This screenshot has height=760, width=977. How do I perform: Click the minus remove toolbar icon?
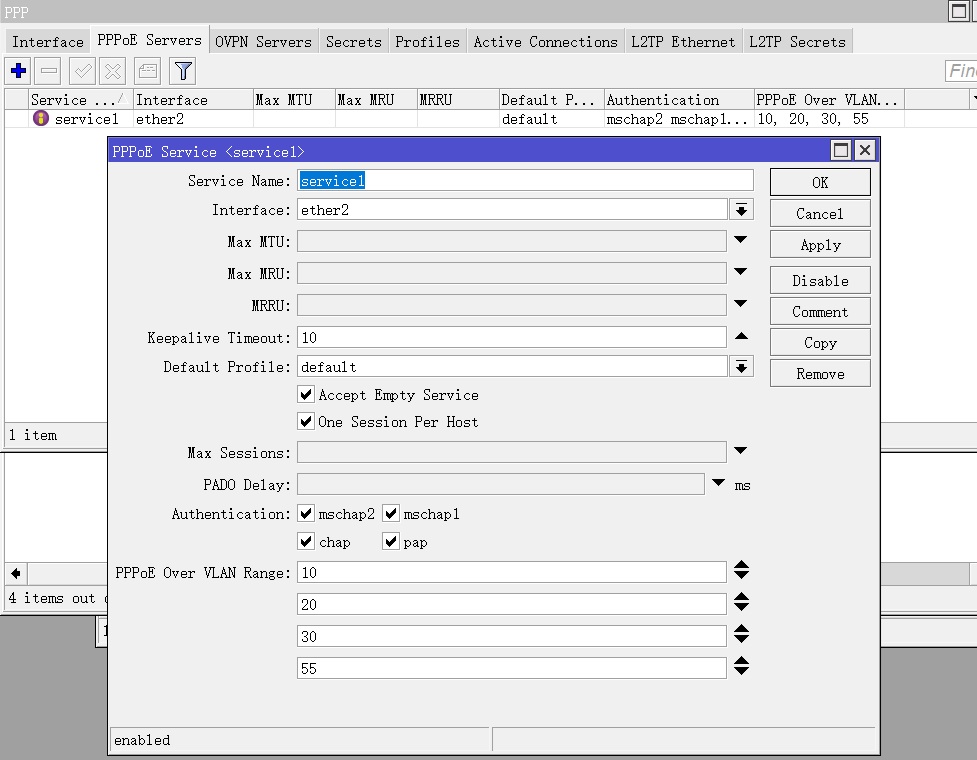50,71
